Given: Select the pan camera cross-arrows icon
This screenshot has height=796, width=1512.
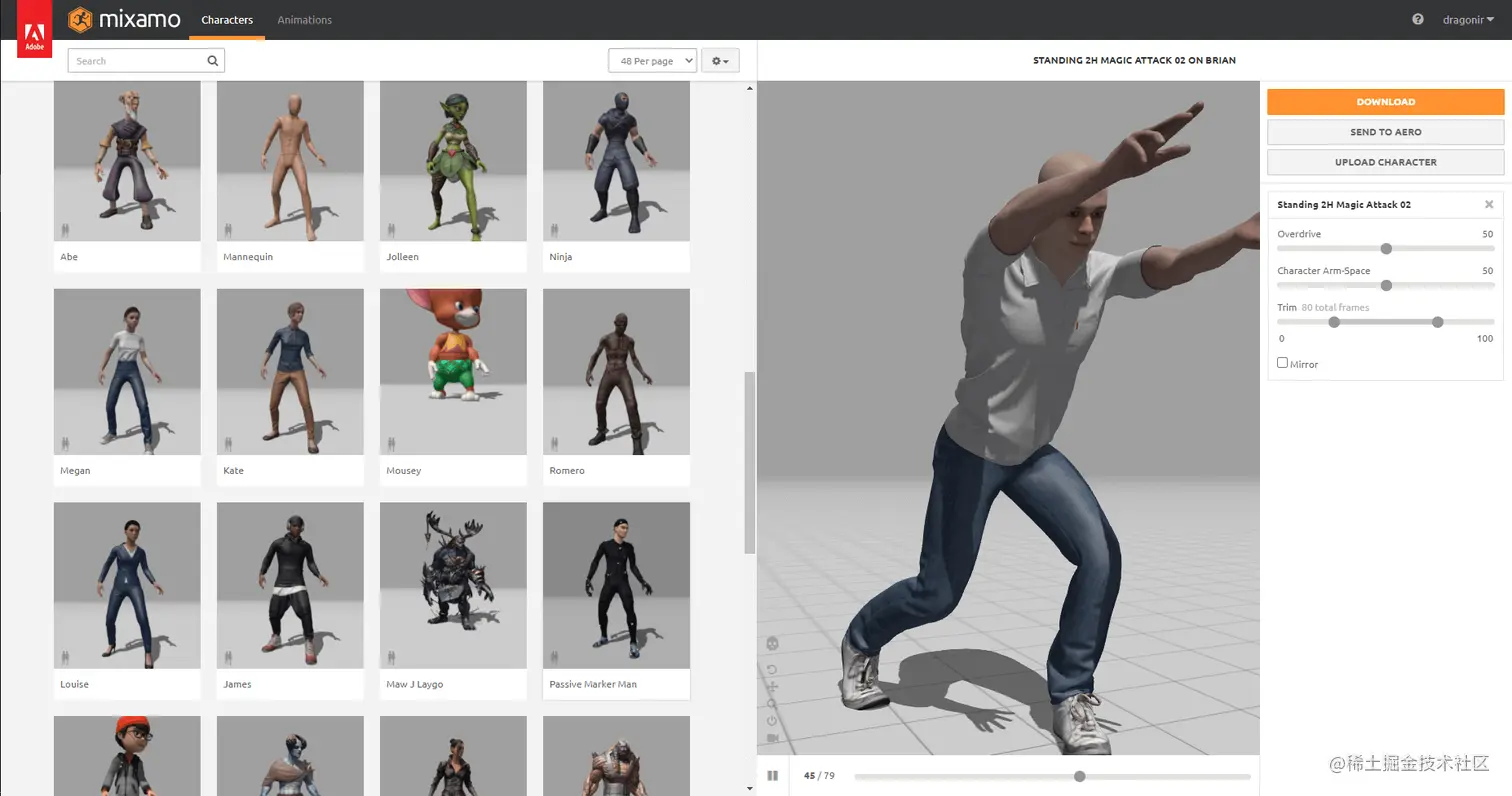Looking at the screenshot, I should (772, 687).
